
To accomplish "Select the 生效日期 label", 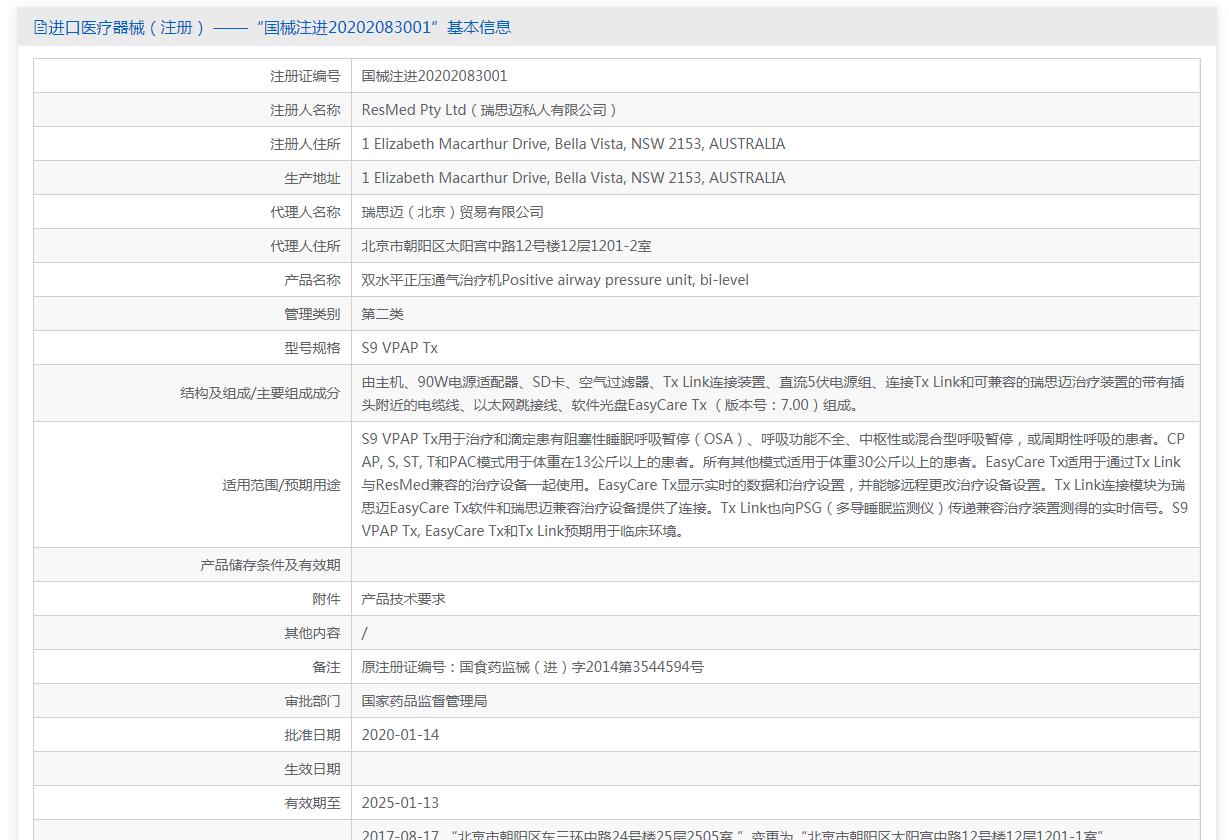I will [x=312, y=769].
